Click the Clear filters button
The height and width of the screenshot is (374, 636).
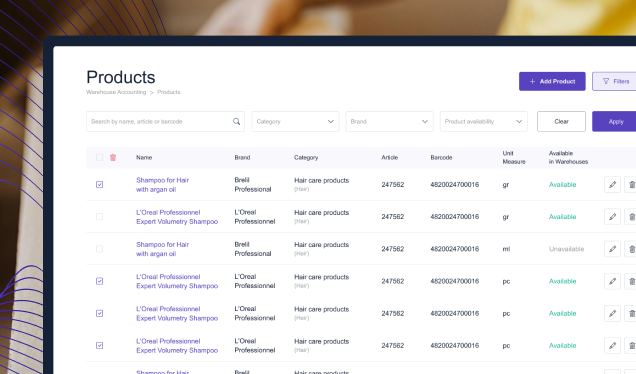561,121
